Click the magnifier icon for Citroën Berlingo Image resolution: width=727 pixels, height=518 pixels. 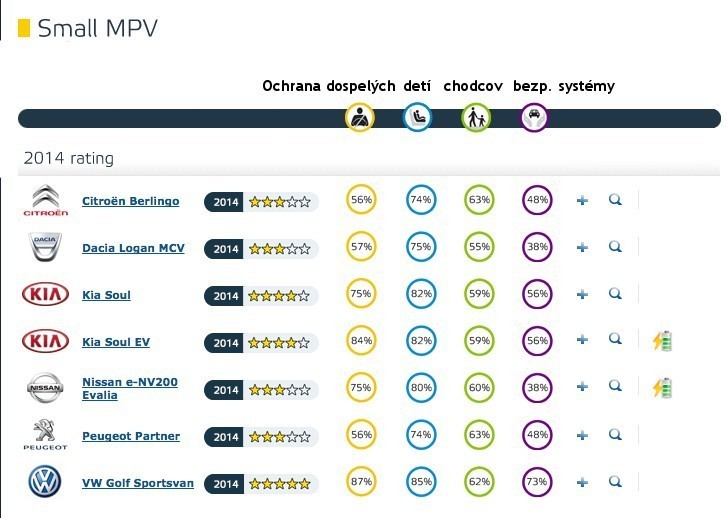[x=615, y=200]
